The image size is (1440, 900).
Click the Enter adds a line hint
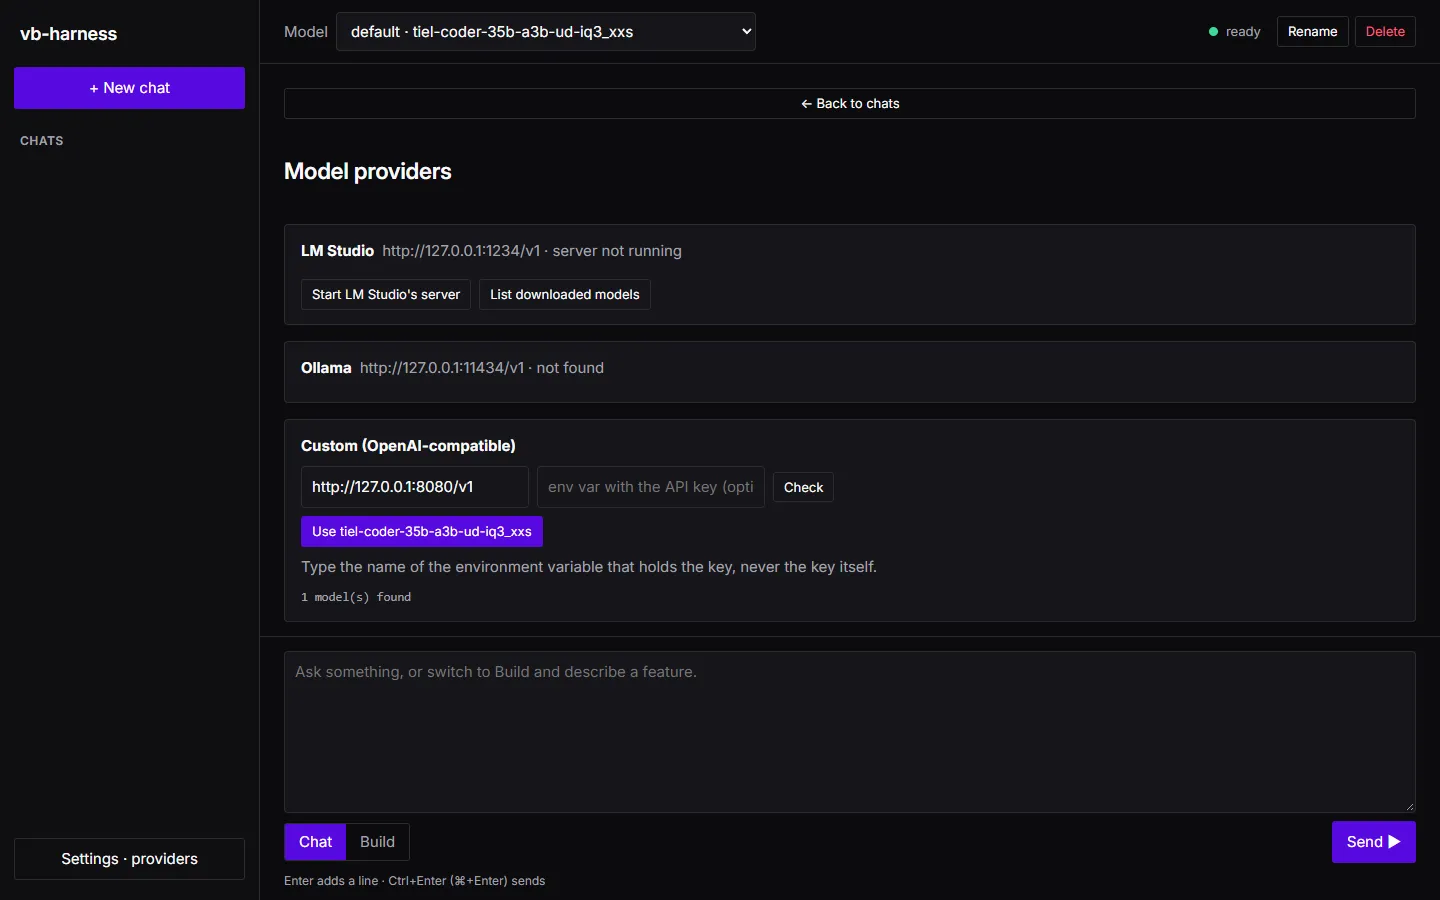[x=415, y=881]
